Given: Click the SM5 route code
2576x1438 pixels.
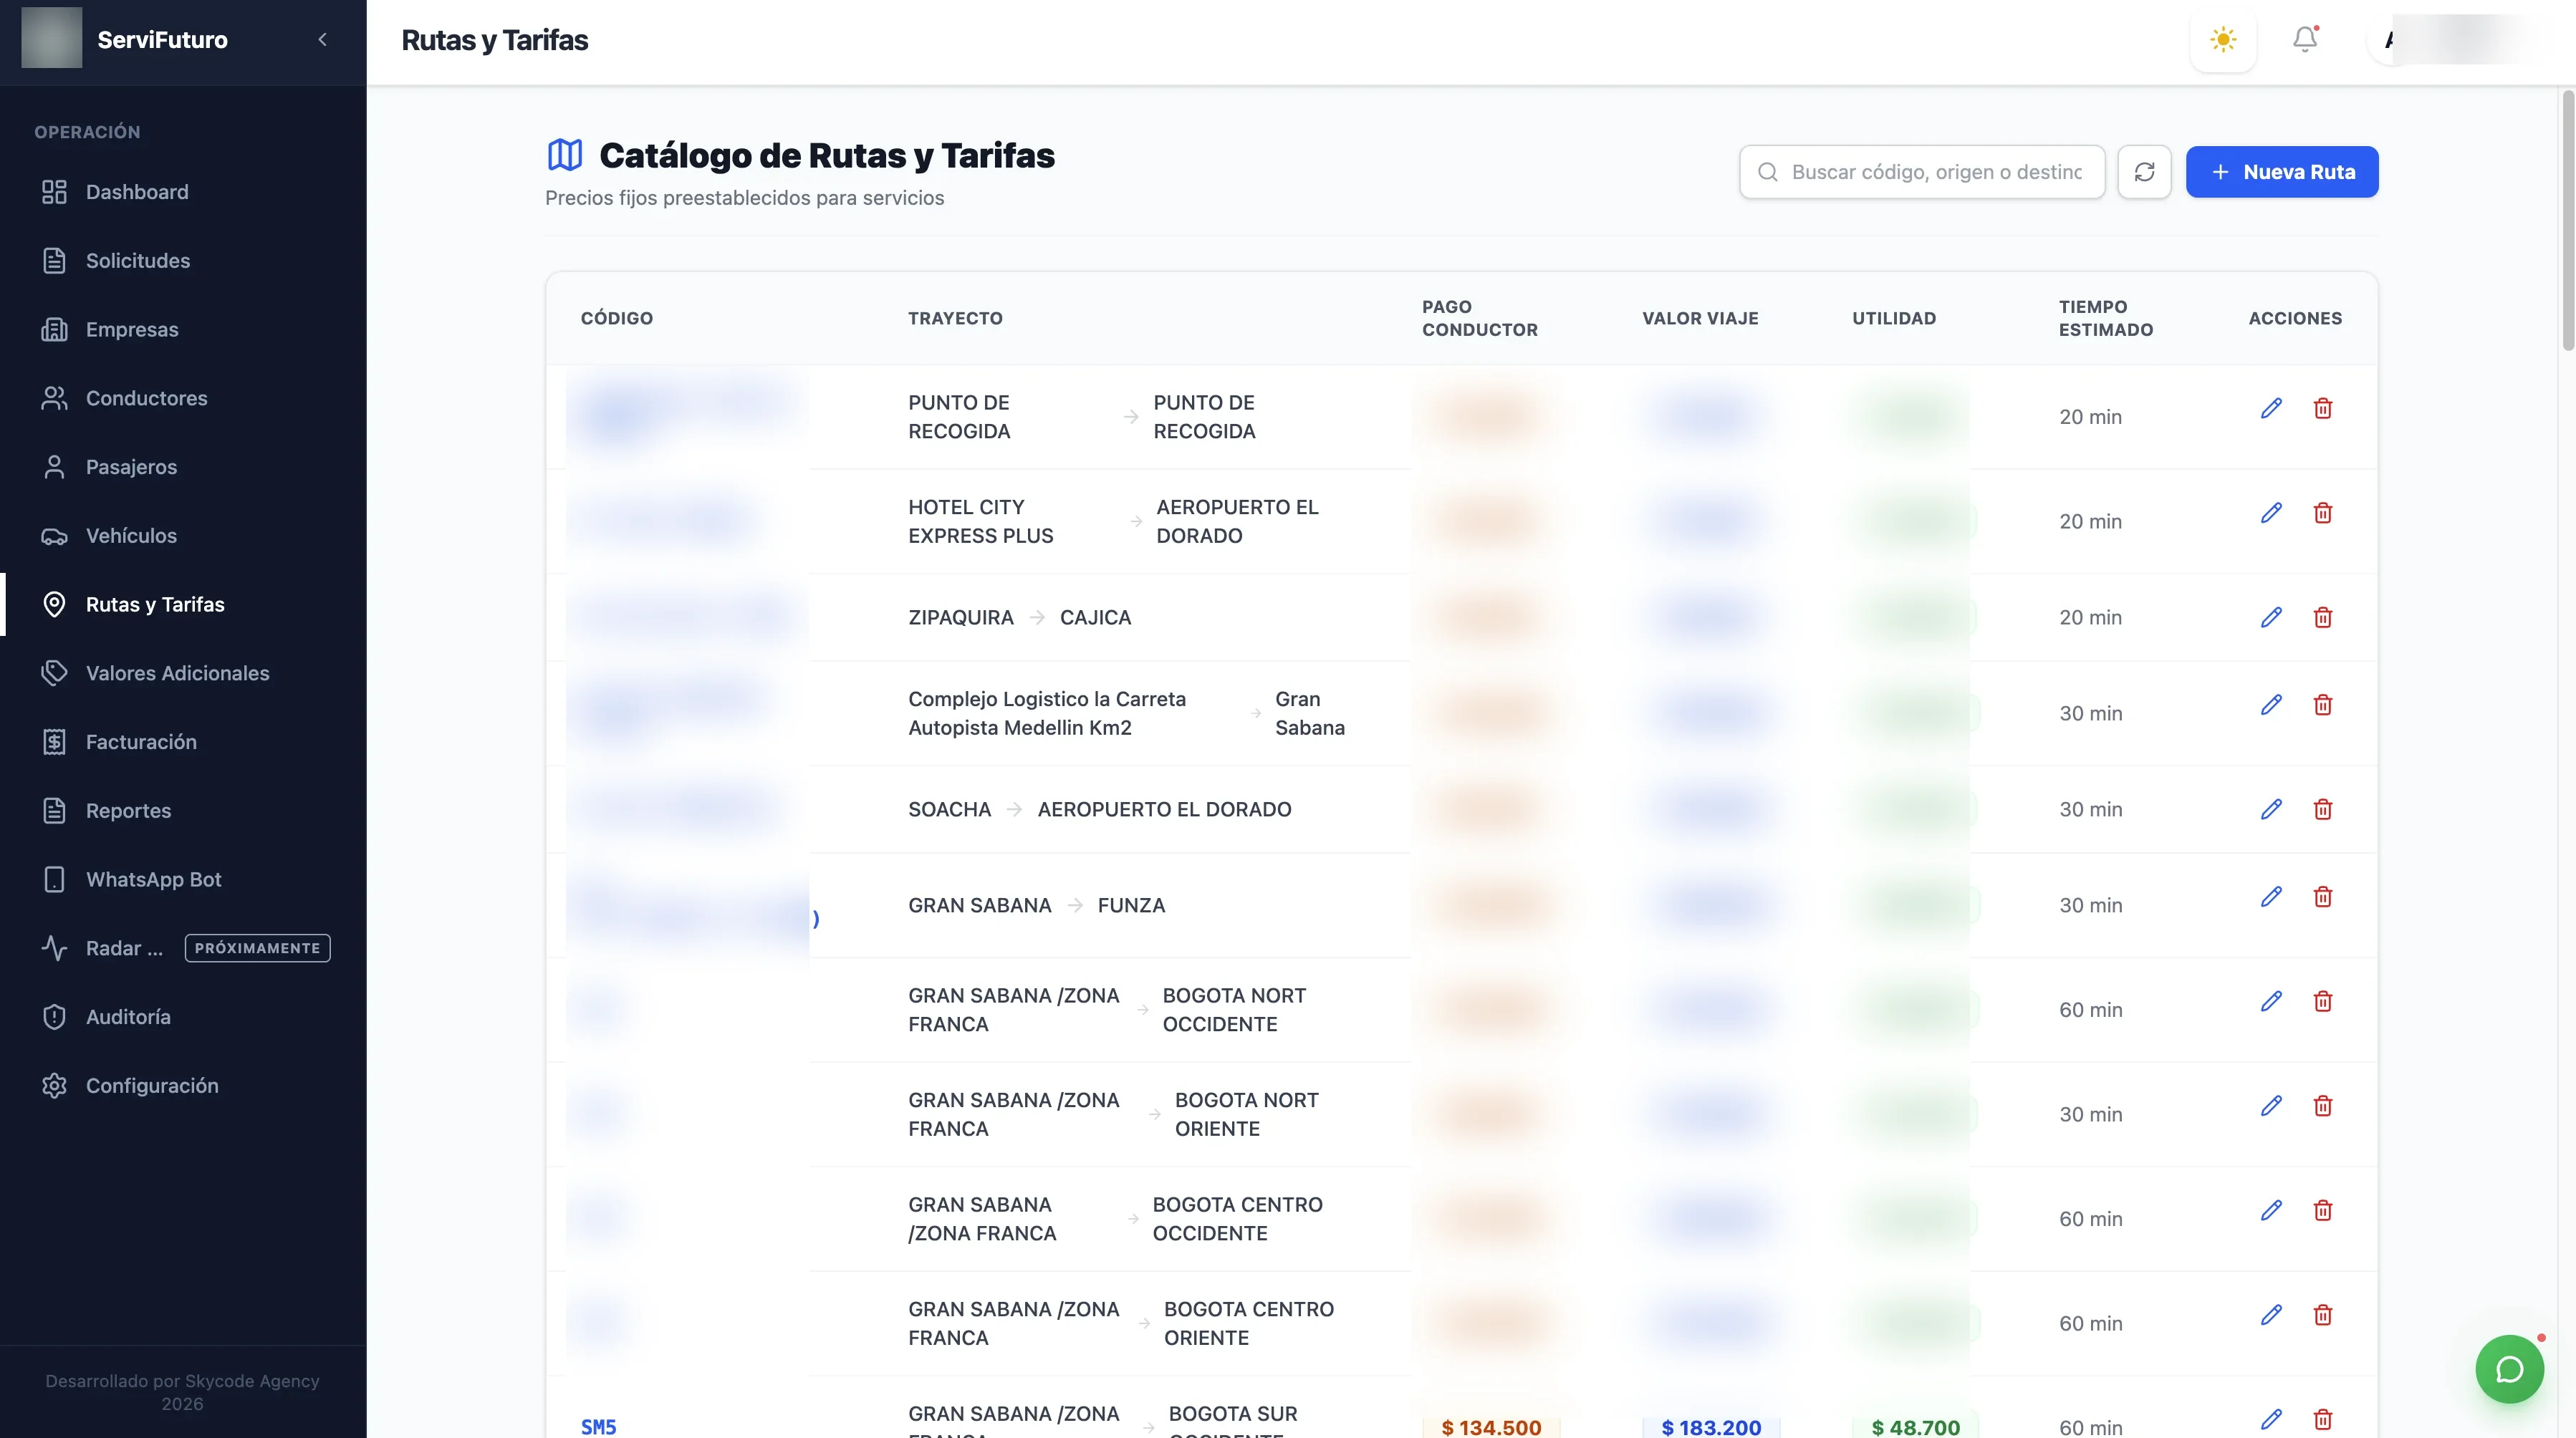Looking at the screenshot, I should pyautogui.click(x=598, y=1427).
